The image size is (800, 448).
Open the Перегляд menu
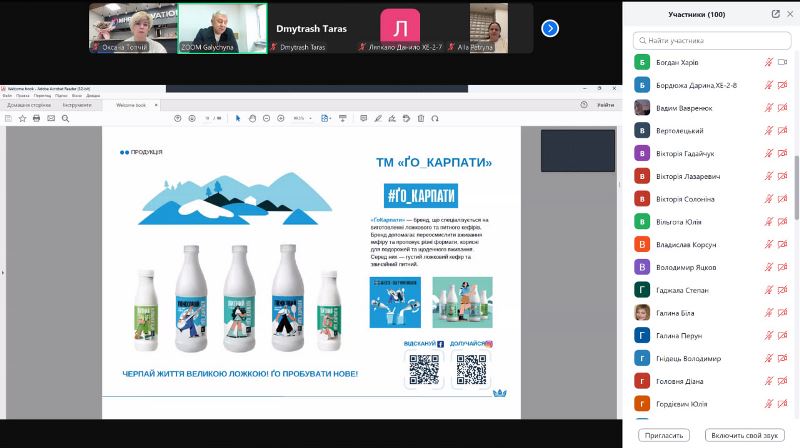[42, 95]
